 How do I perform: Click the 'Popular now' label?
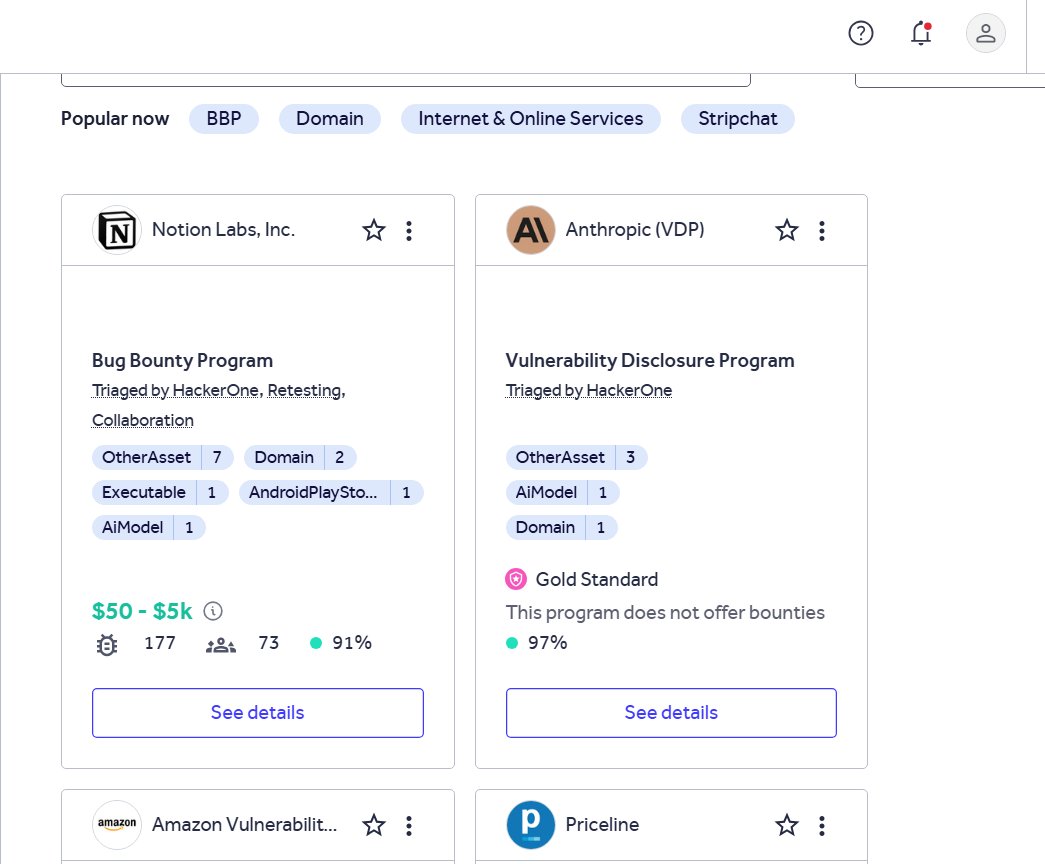(x=115, y=119)
